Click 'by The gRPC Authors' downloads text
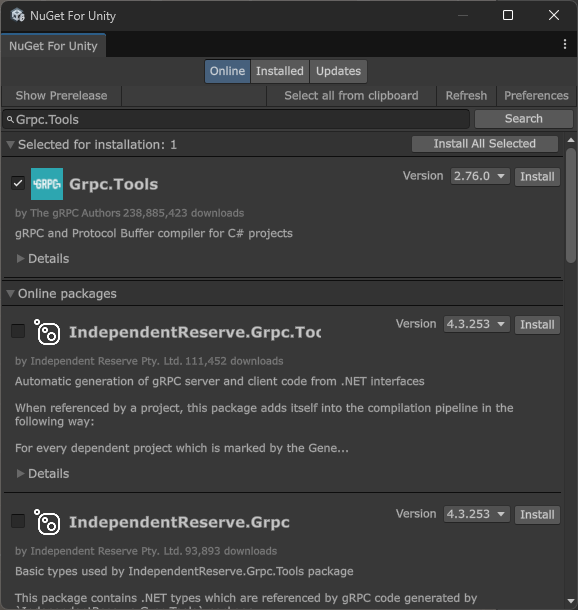Screen dimensions: 578x610 [130, 213]
